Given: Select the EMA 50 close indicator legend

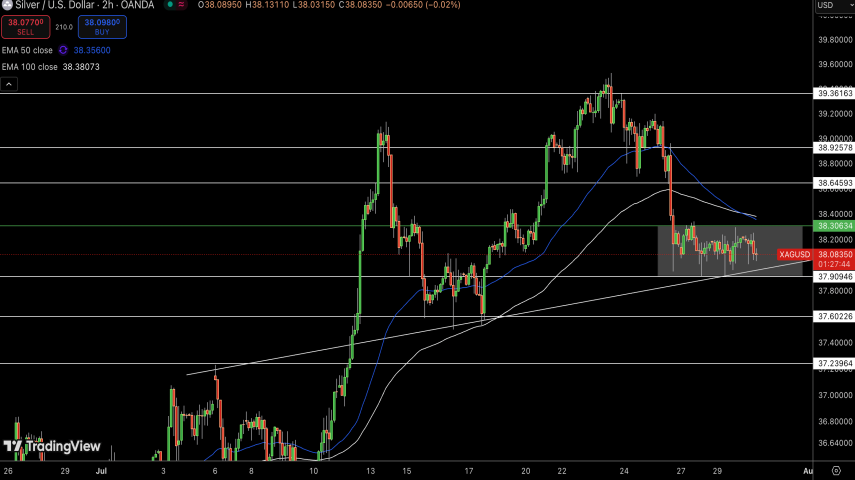Looking at the screenshot, I should (x=27, y=49).
